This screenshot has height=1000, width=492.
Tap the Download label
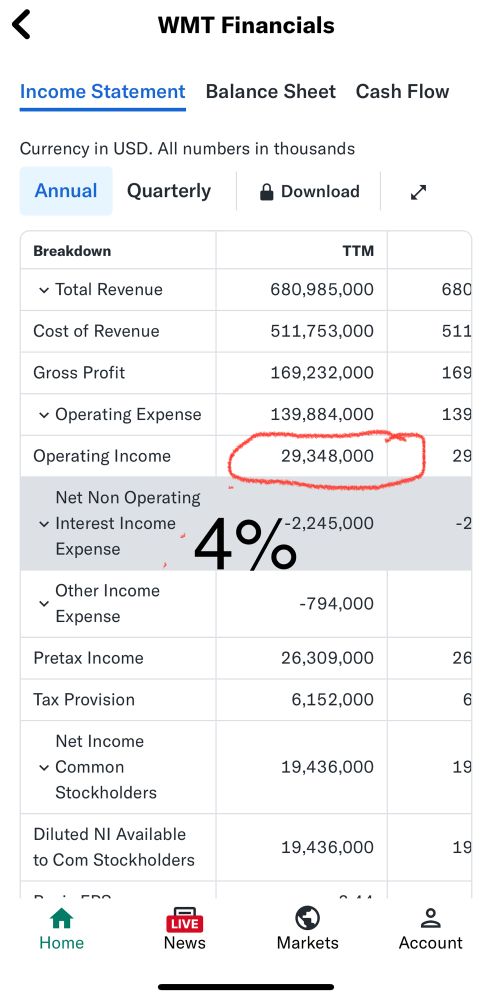tap(320, 191)
